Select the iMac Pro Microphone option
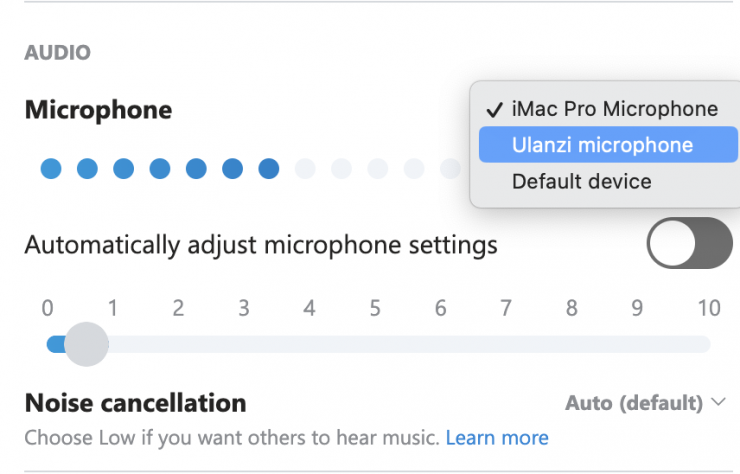This screenshot has height=474, width=740. tap(615, 109)
